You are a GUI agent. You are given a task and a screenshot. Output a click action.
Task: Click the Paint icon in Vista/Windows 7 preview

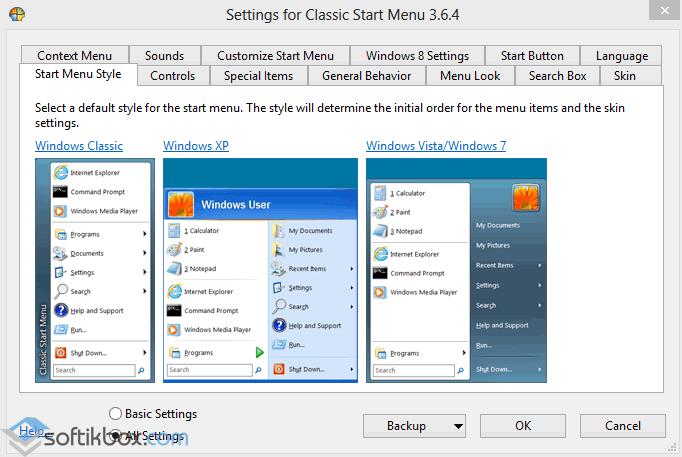(x=381, y=212)
